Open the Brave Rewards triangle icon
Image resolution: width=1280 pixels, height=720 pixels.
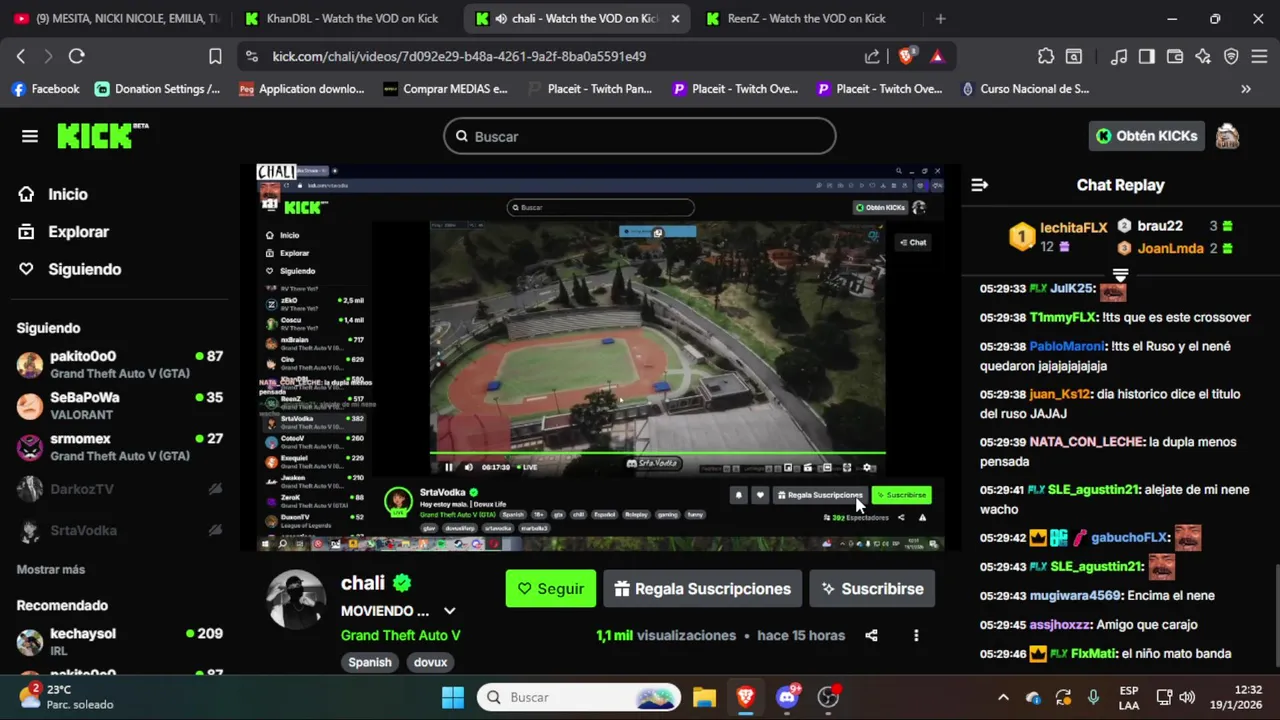click(937, 57)
